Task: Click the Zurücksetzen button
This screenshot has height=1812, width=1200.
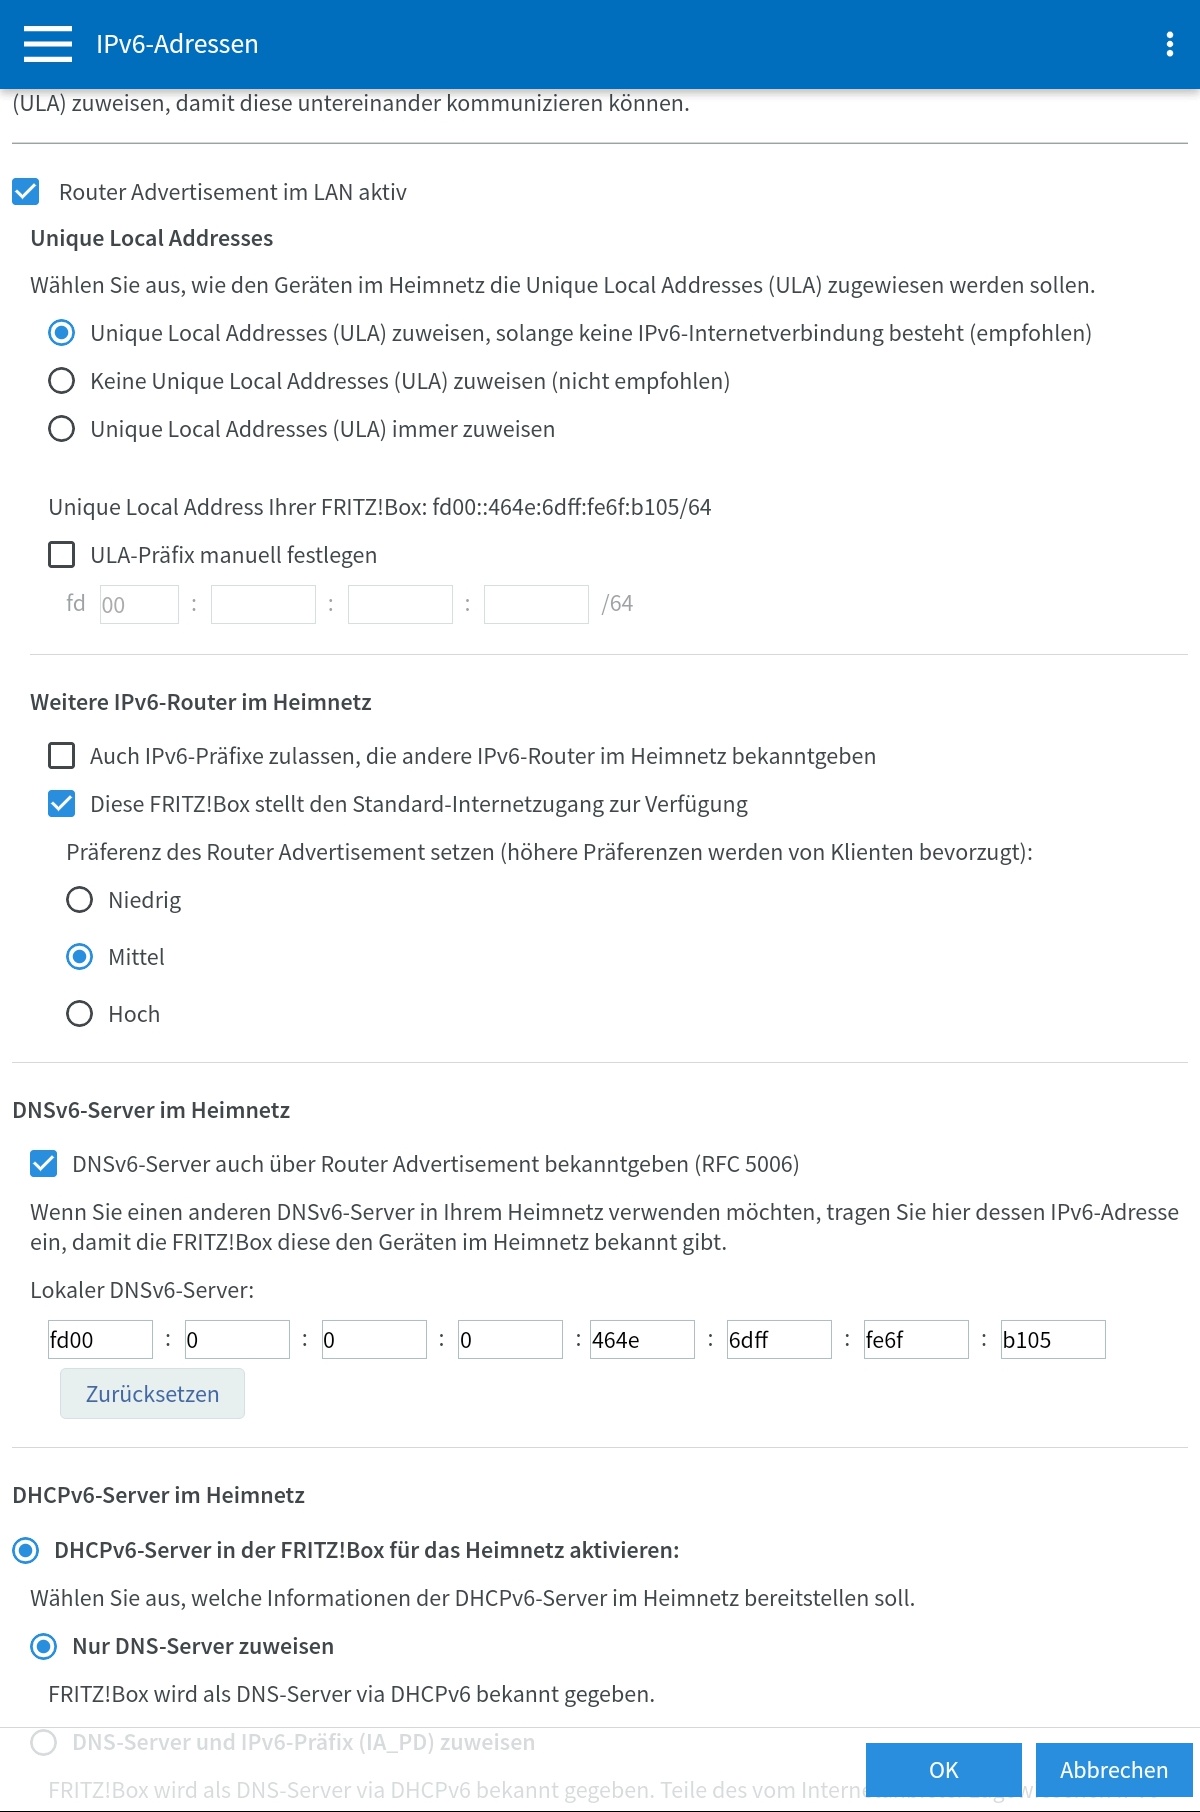Action: (152, 1394)
